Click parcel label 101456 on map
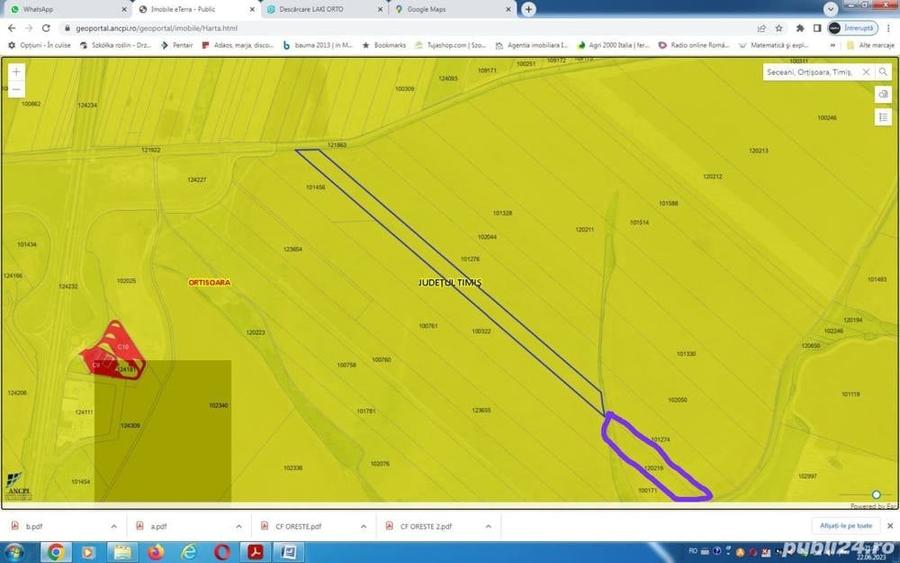The image size is (900, 563). pyautogui.click(x=315, y=187)
